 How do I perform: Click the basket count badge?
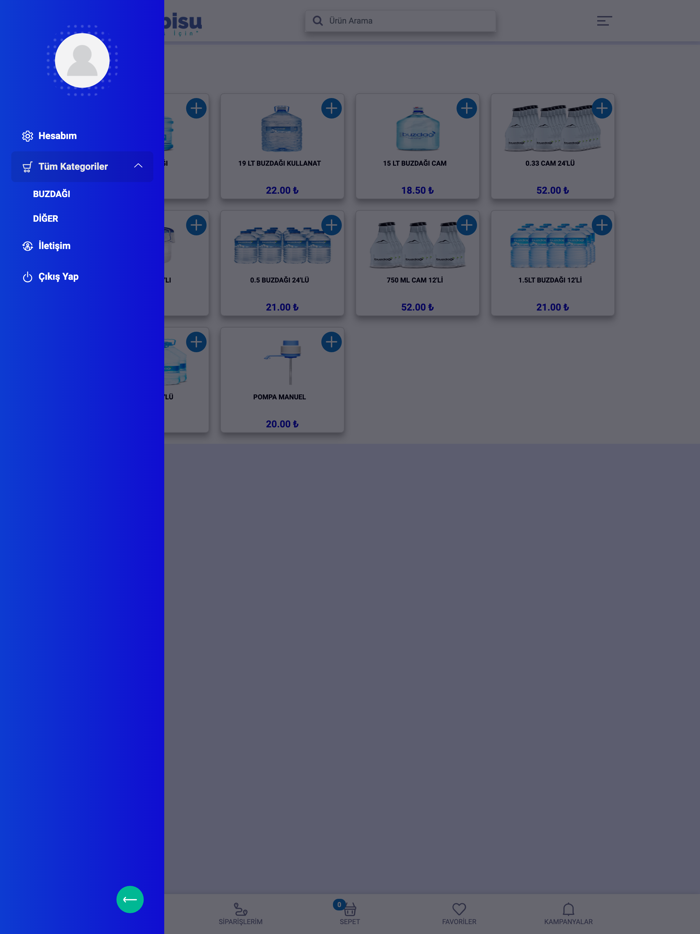[x=340, y=905]
